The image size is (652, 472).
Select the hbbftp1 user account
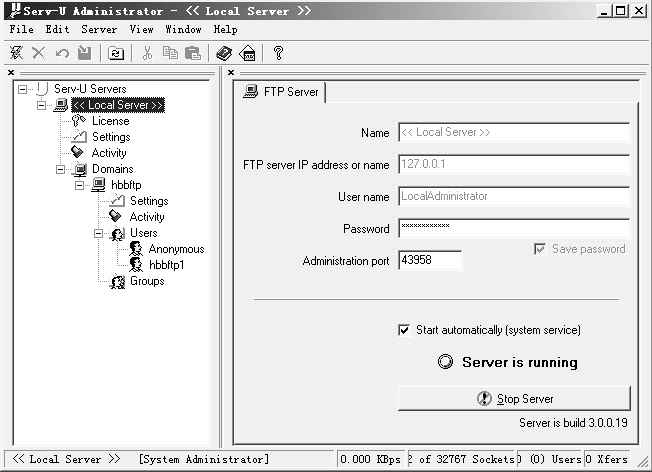coord(166,265)
